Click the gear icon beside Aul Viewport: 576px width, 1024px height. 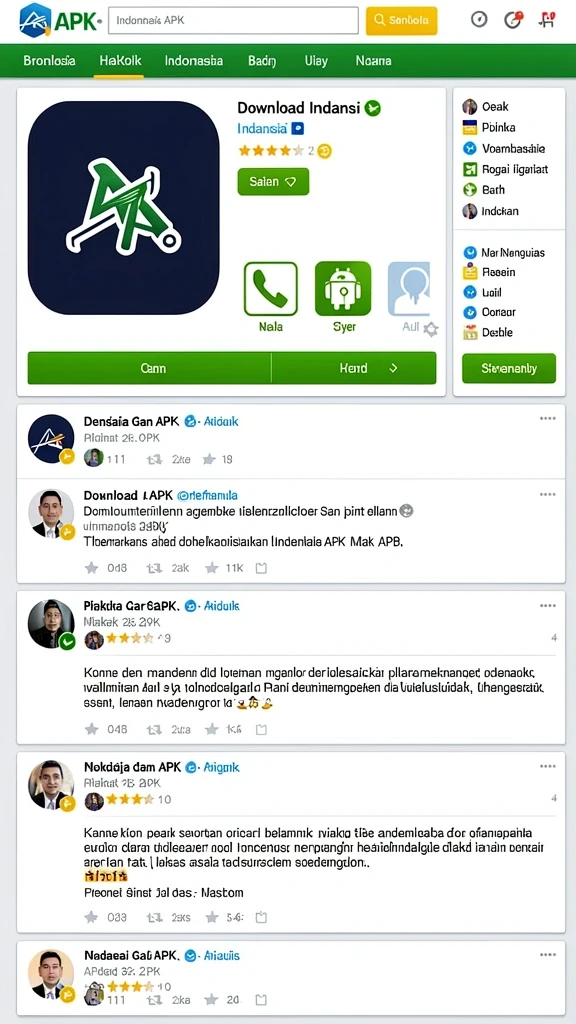(x=431, y=329)
